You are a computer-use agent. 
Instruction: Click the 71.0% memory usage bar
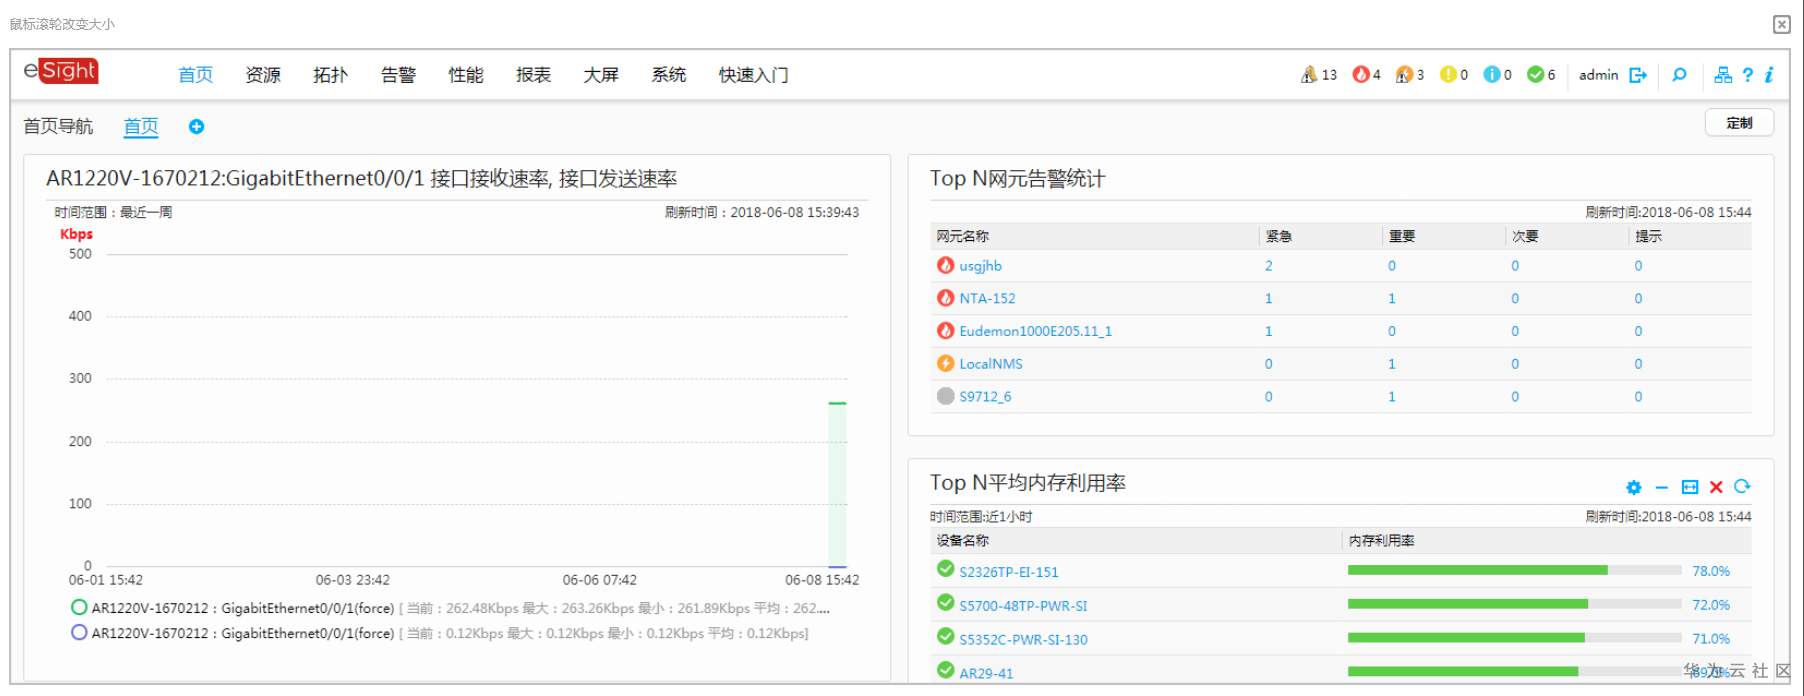point(1514,637)
